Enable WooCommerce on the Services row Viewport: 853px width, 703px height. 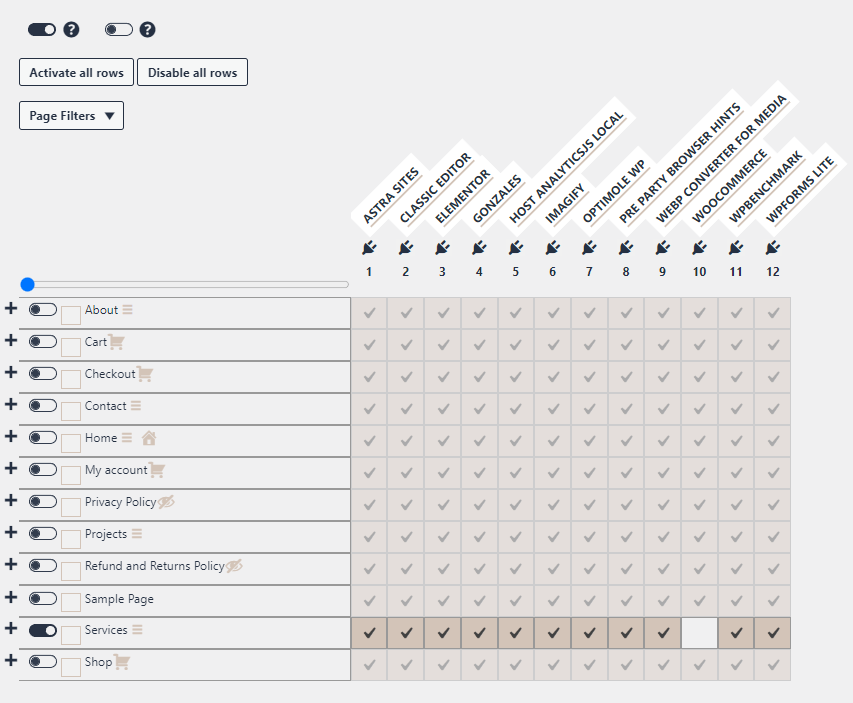point(700,633)
